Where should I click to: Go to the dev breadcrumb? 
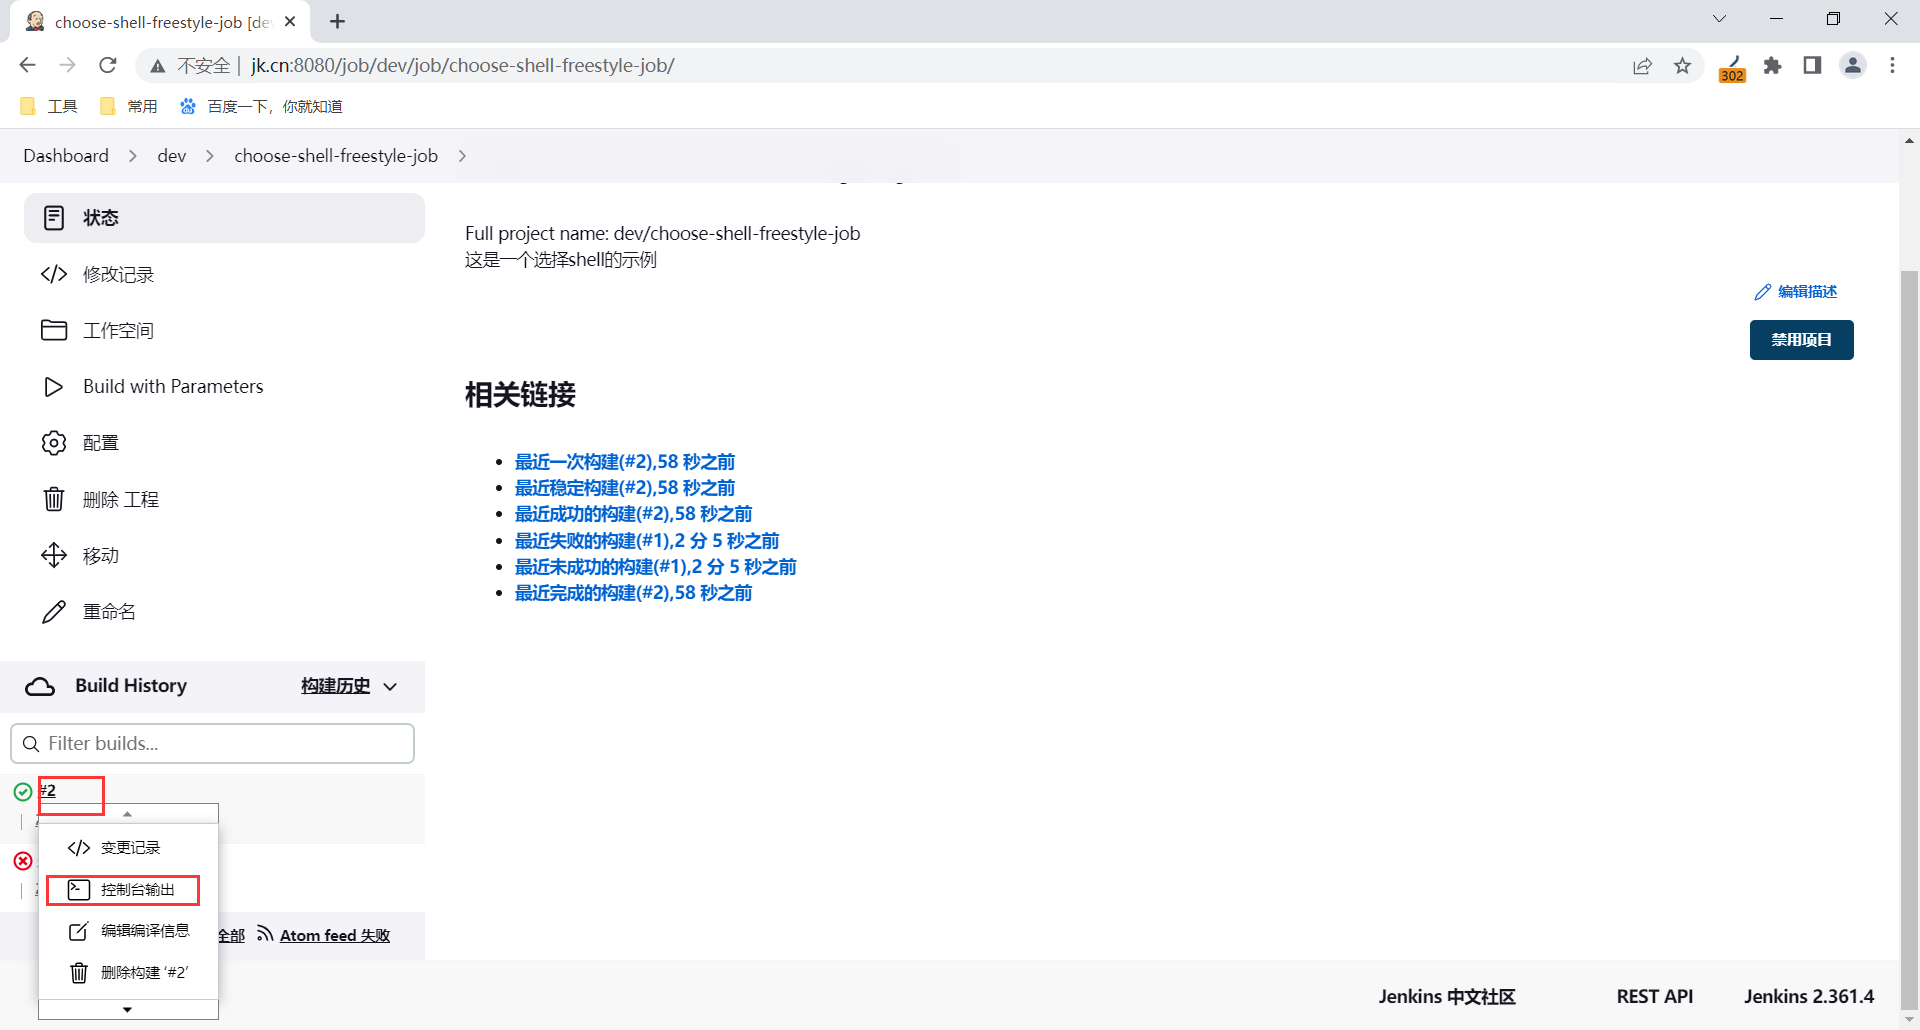172,156
